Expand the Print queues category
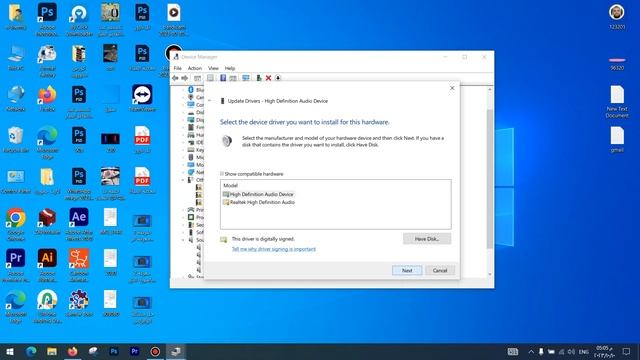Image resolution: width=640 pixels, height=360 pixels. click(x=183, y=210)
